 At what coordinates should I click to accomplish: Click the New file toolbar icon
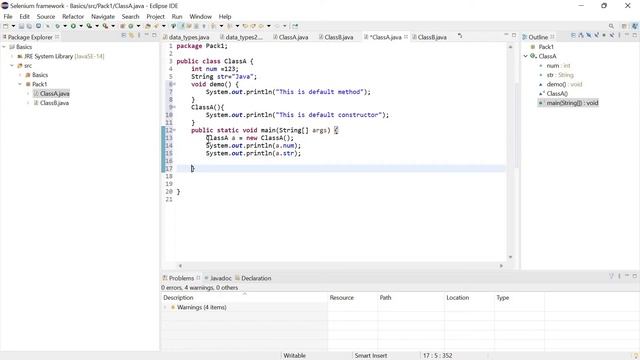point(5,26)
